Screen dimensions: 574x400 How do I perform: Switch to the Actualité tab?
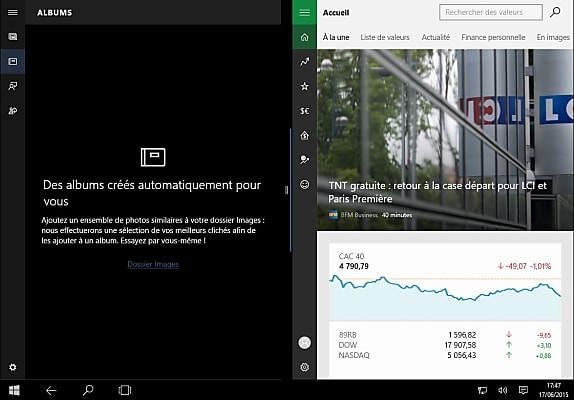pos(436,37)
